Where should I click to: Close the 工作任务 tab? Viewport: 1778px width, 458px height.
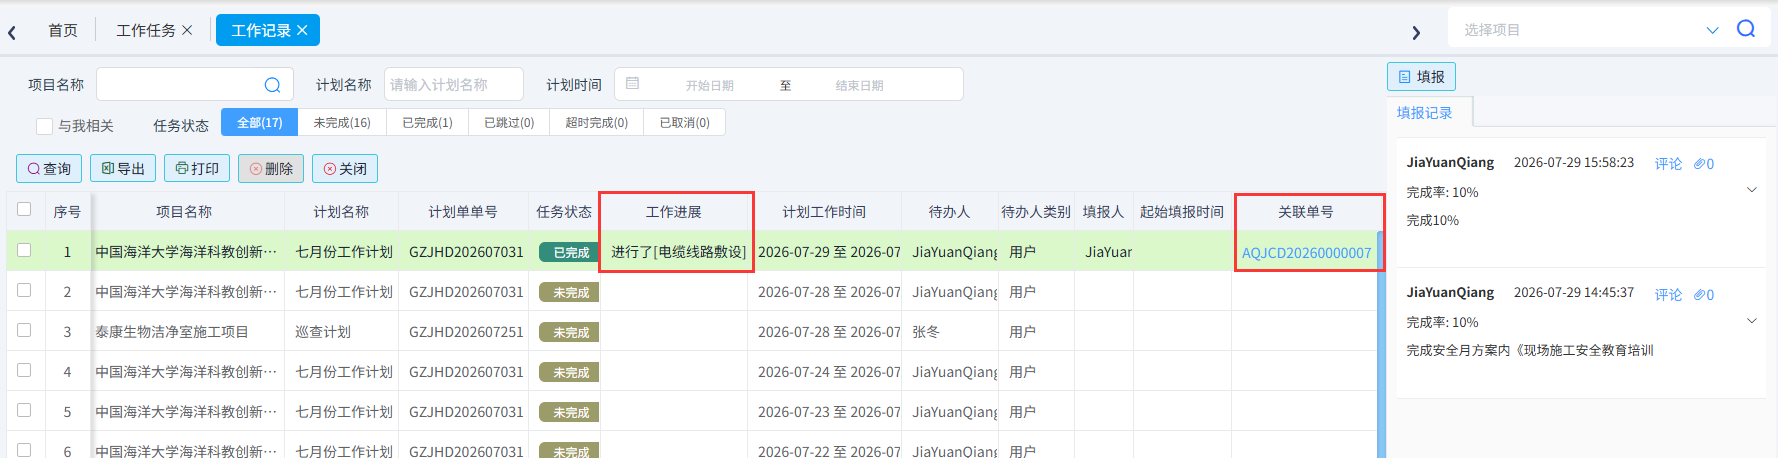coord(187,31)
